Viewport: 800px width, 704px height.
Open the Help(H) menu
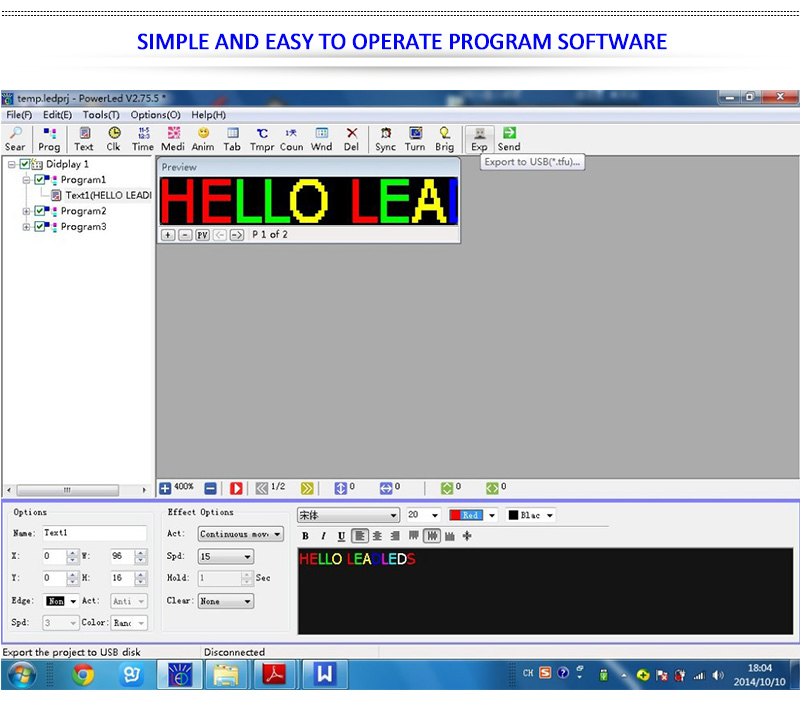[x=209, y=115]
